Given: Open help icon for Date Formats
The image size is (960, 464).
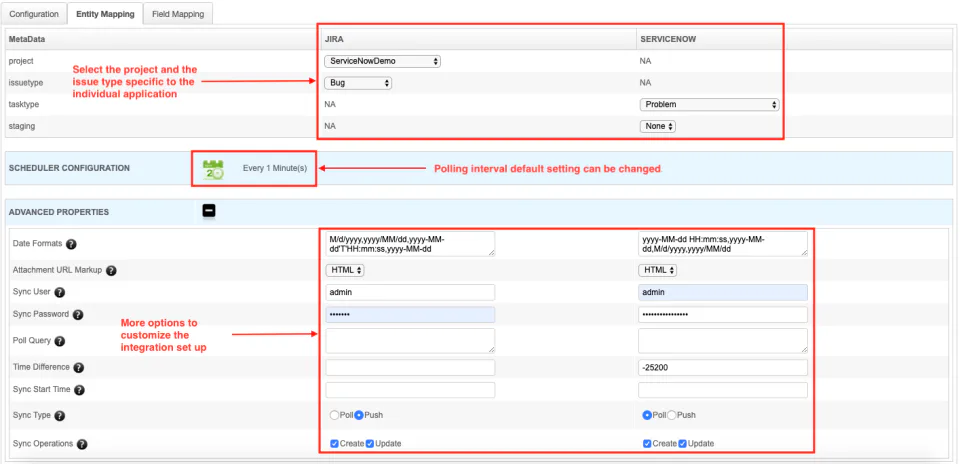Looking at the screenshot, I should click(71, 244).
